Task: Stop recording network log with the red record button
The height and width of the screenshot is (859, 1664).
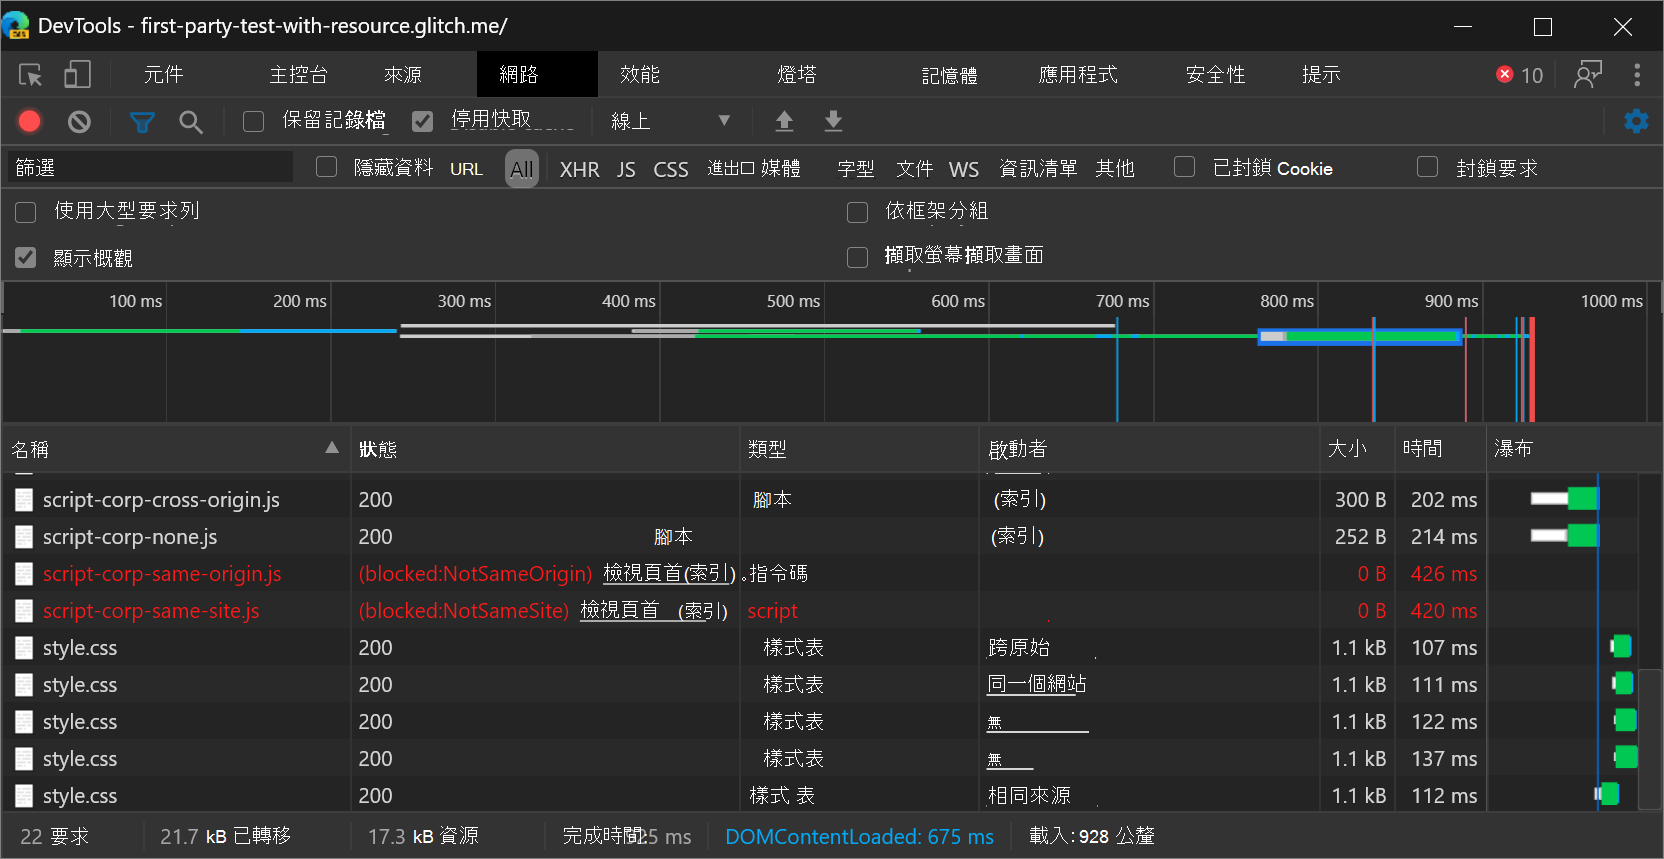Action: click(30, 121)
